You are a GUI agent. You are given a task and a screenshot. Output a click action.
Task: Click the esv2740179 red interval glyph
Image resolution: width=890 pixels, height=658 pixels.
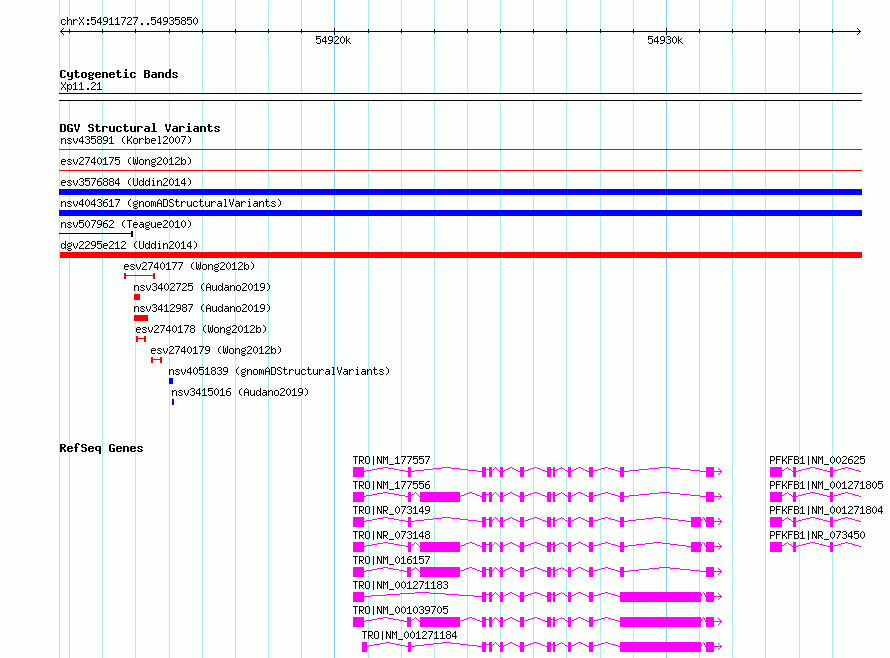click(157, 360)
